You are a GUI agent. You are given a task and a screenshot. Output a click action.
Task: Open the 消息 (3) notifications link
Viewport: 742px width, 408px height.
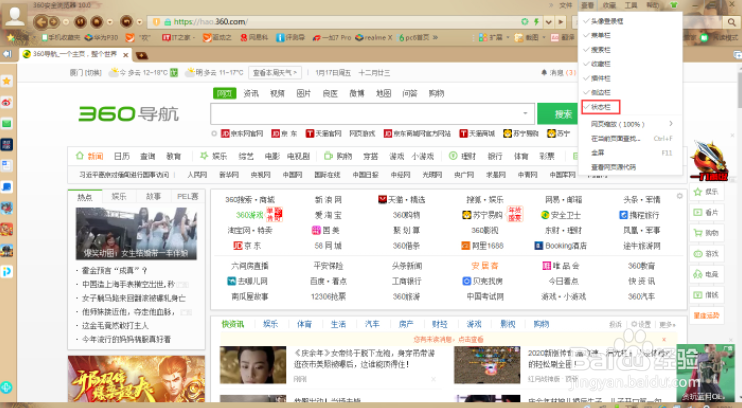[558, 73]
